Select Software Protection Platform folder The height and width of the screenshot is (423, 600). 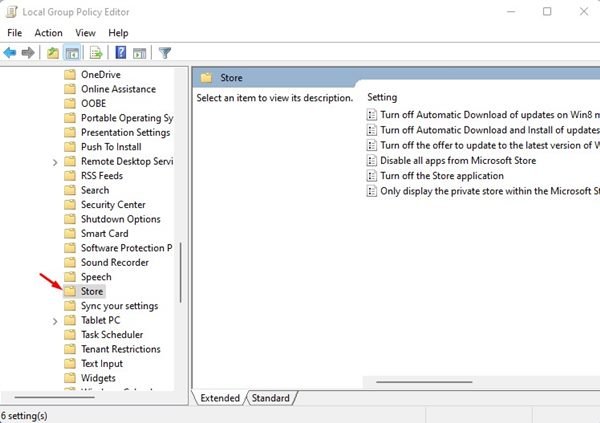tap(126, 248)
